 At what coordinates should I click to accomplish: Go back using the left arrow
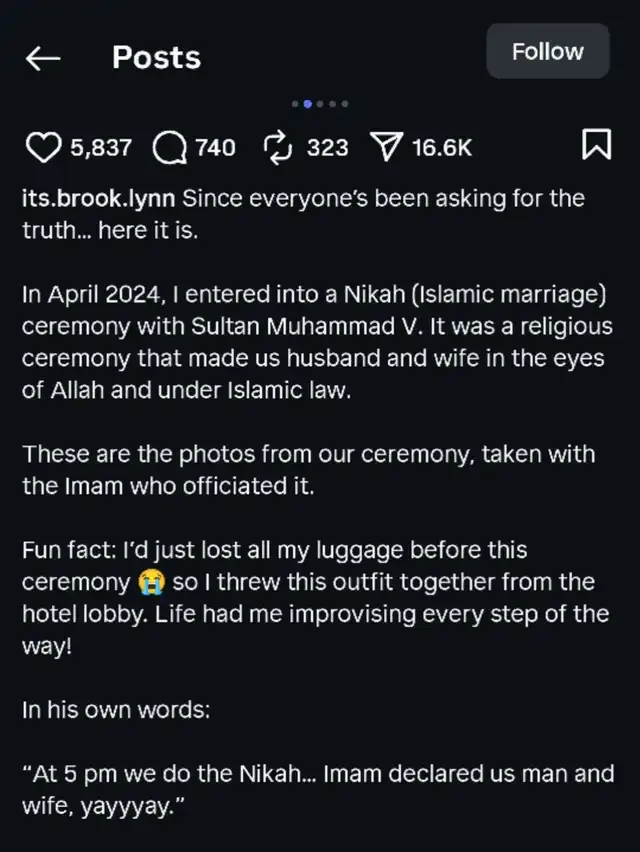(x=43, y=59)
